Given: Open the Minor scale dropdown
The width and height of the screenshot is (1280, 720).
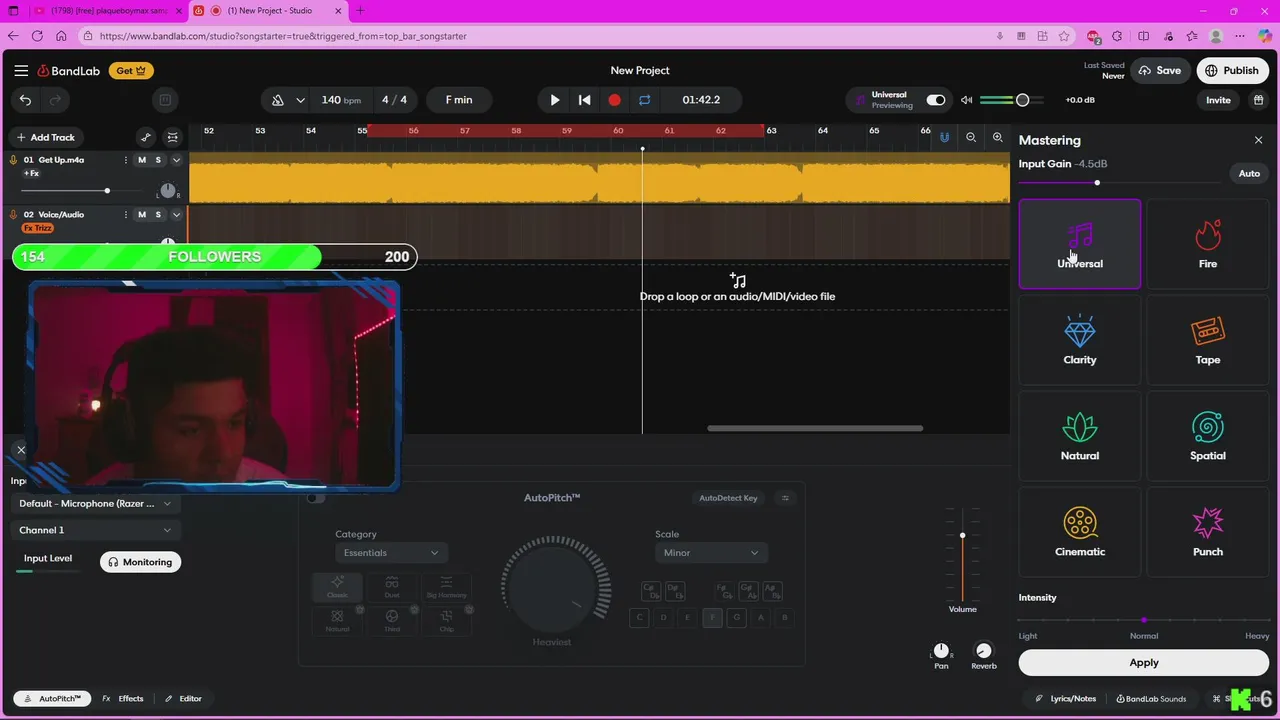Looking at the screenshot, I should click(x=711, y=552).
